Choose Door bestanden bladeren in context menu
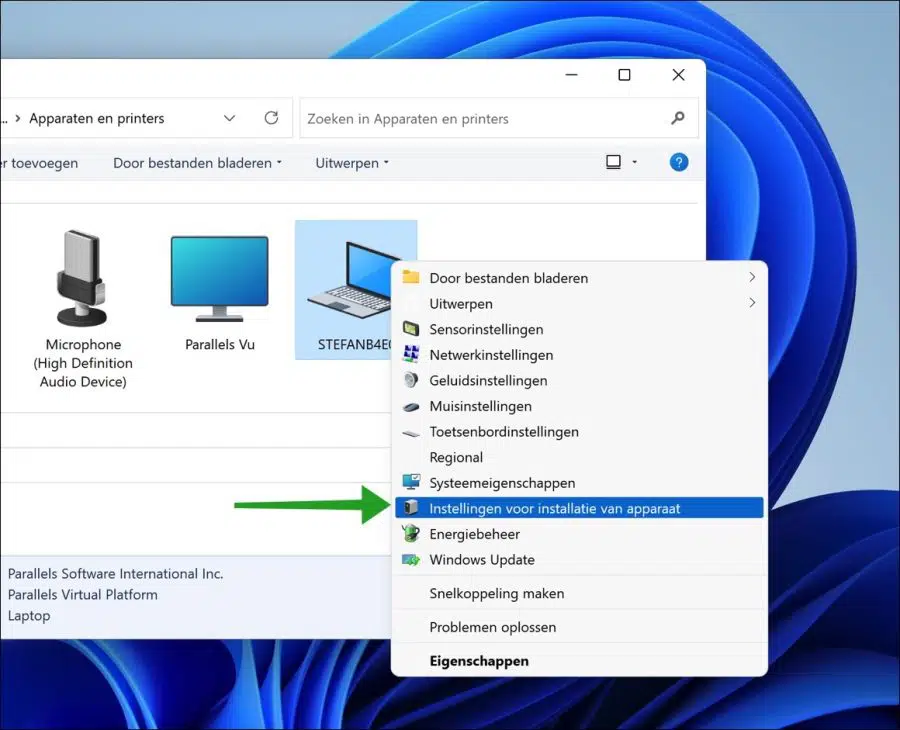The image size is (900, 730). (579, 278)
